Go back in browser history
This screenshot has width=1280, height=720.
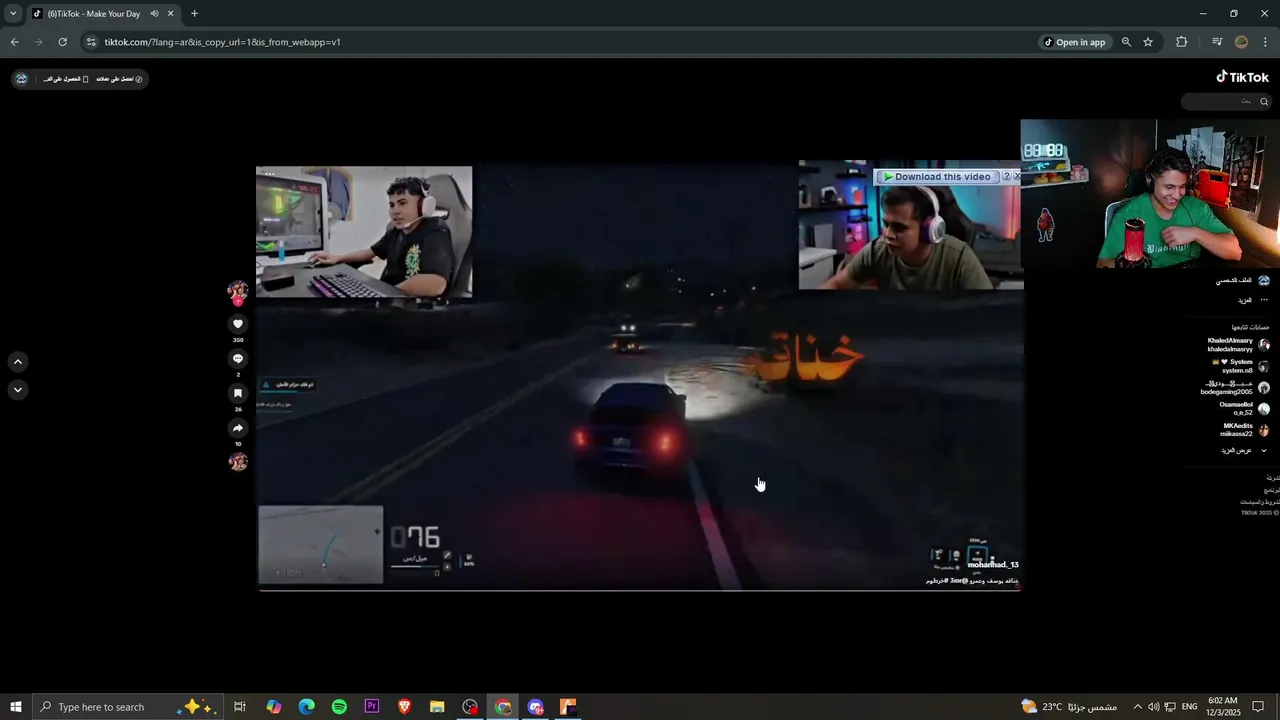(15, 42)
